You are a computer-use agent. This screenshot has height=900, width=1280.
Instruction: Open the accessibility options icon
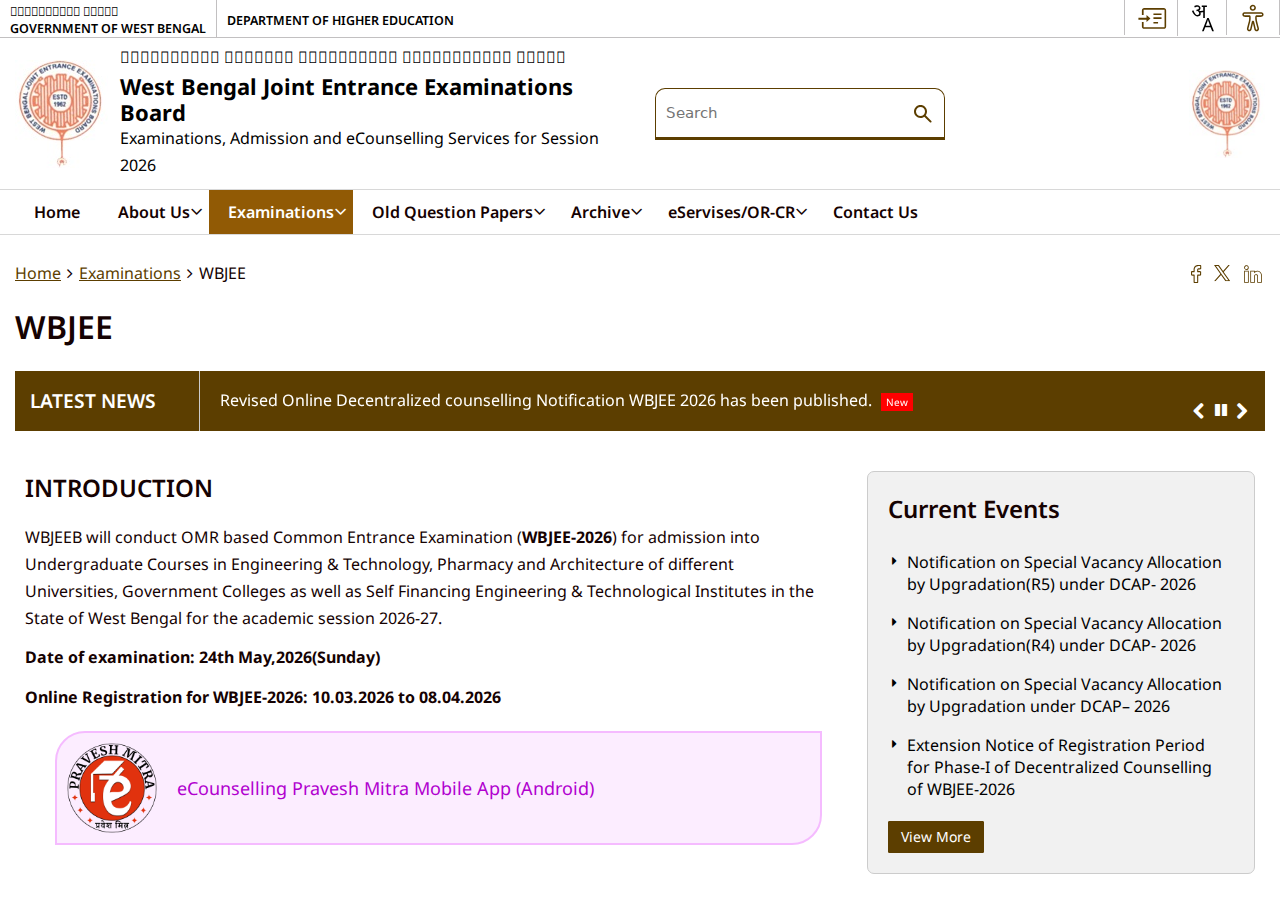pos(1253,18)
